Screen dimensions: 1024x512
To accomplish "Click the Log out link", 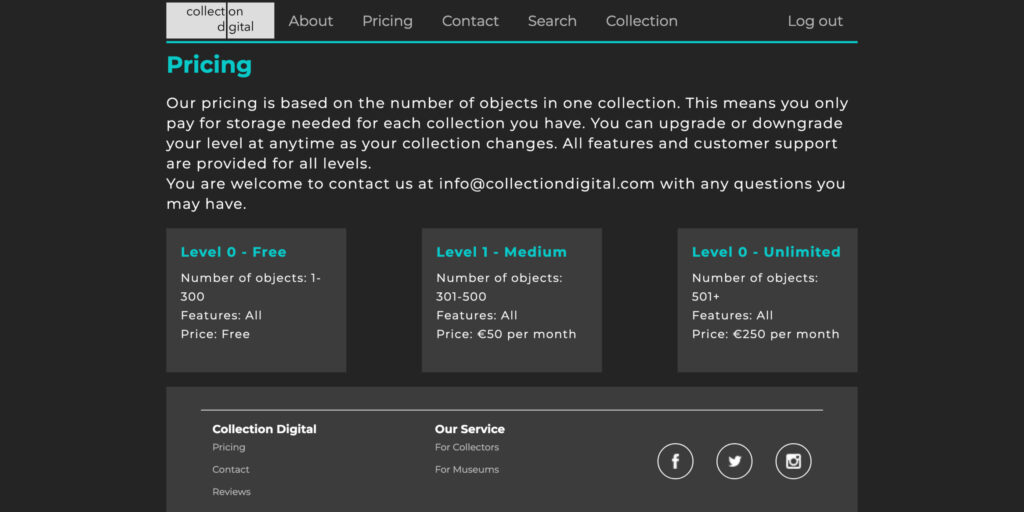I will click(x=815, y=21).
